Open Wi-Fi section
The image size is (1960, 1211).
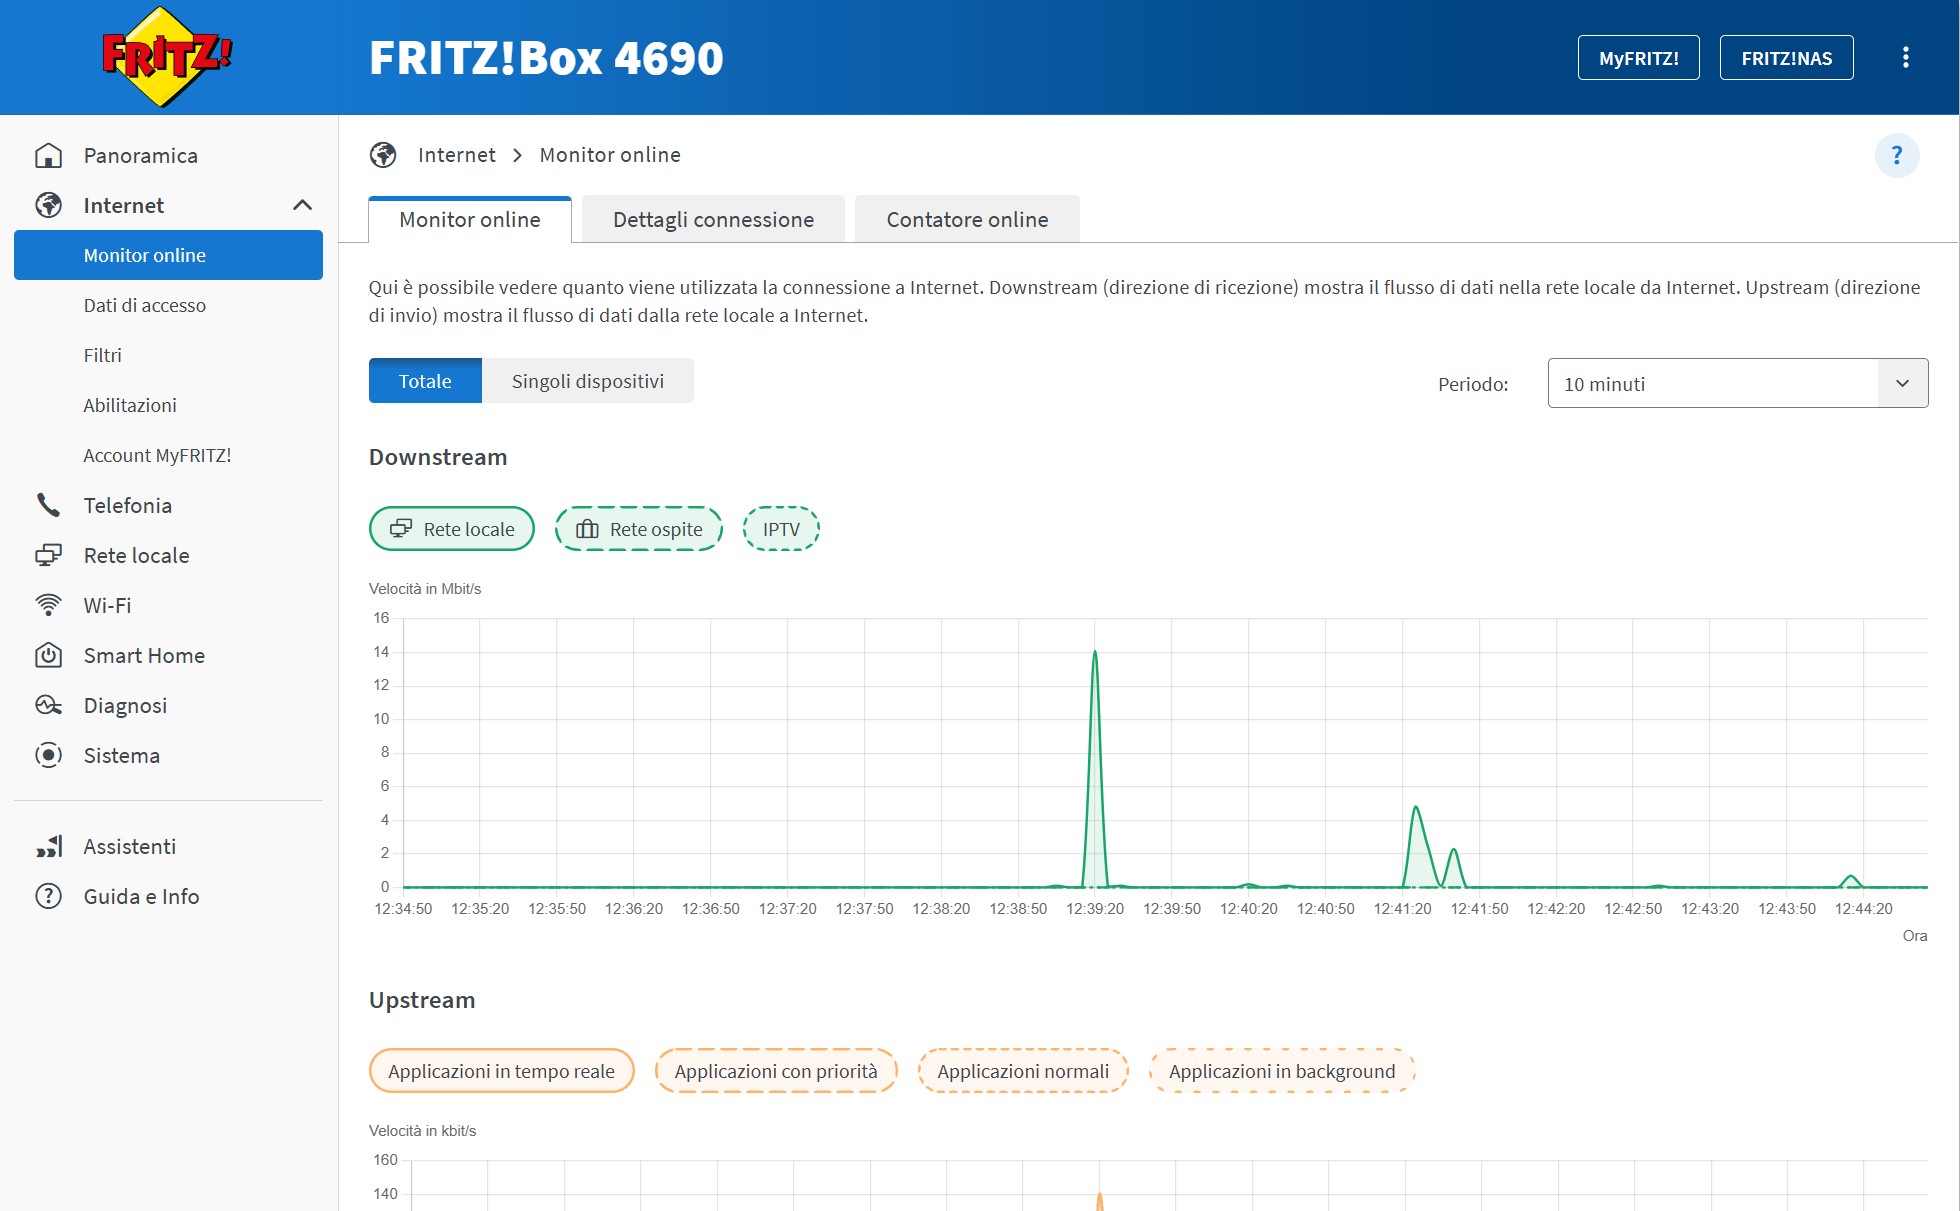(107, 605)
